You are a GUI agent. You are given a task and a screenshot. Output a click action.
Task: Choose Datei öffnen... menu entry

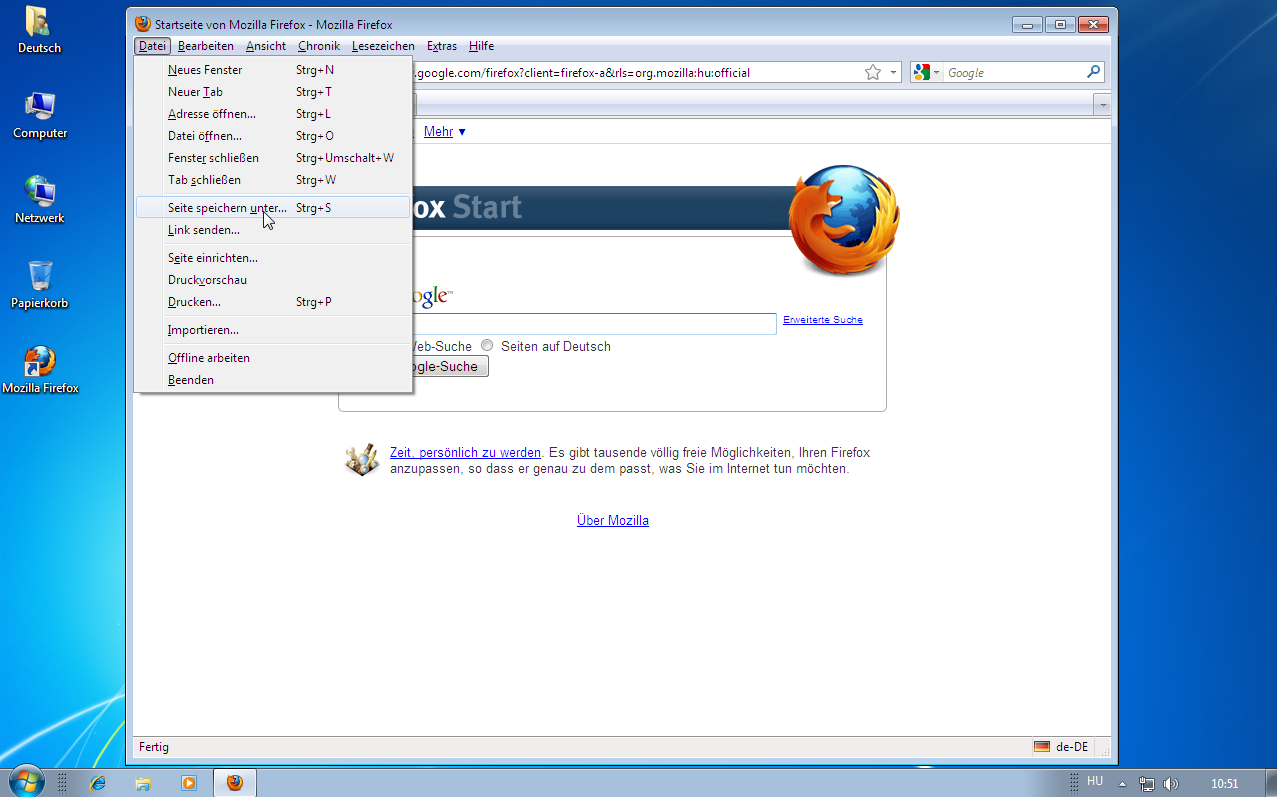click(x=273, y=136)
